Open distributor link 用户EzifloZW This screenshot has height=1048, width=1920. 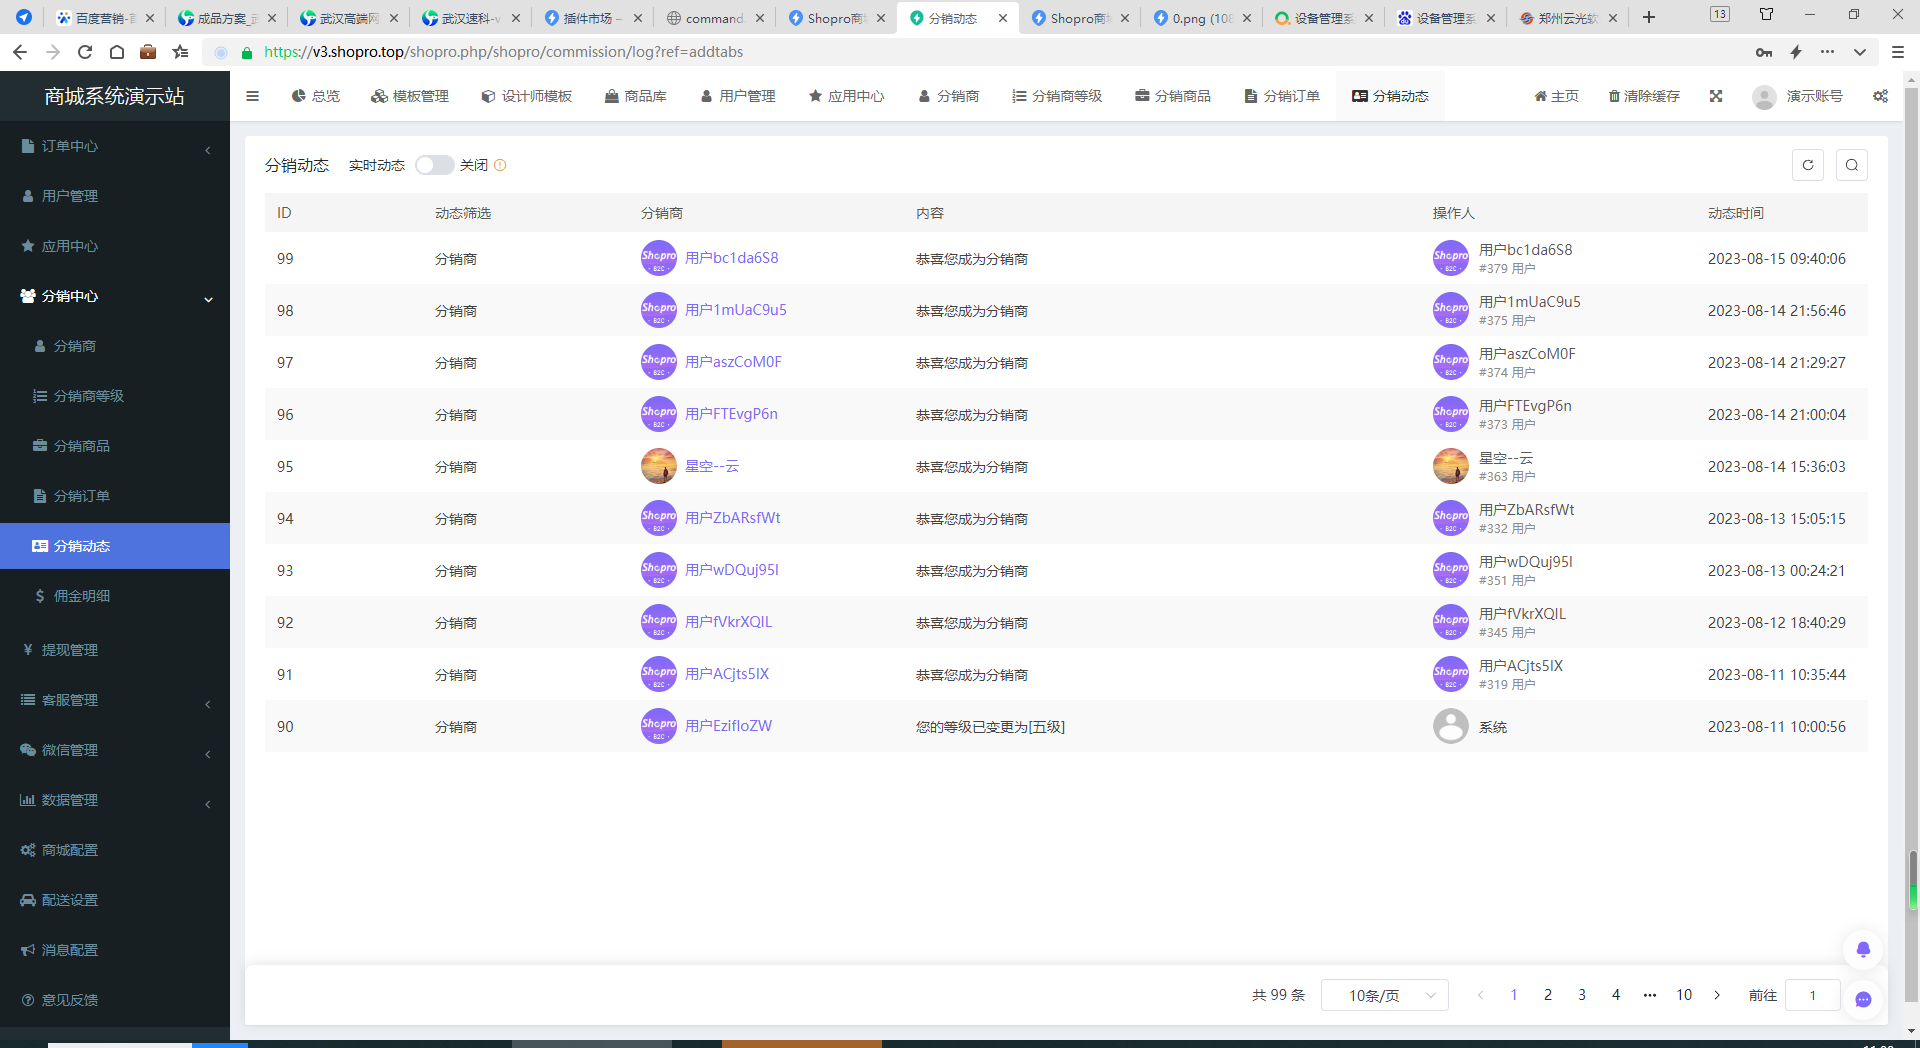click(x=729, y=726)
